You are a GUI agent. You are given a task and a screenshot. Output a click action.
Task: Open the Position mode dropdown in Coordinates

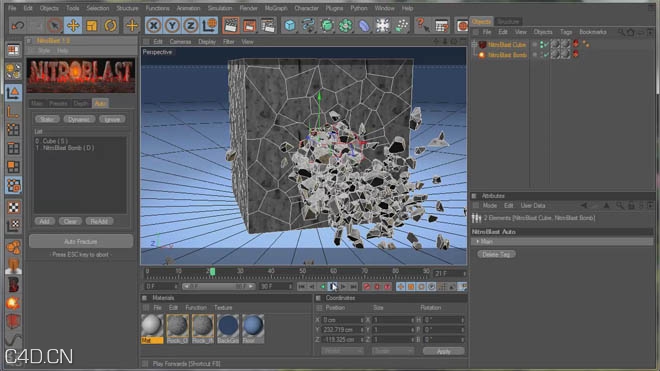[x=342, y=351]
